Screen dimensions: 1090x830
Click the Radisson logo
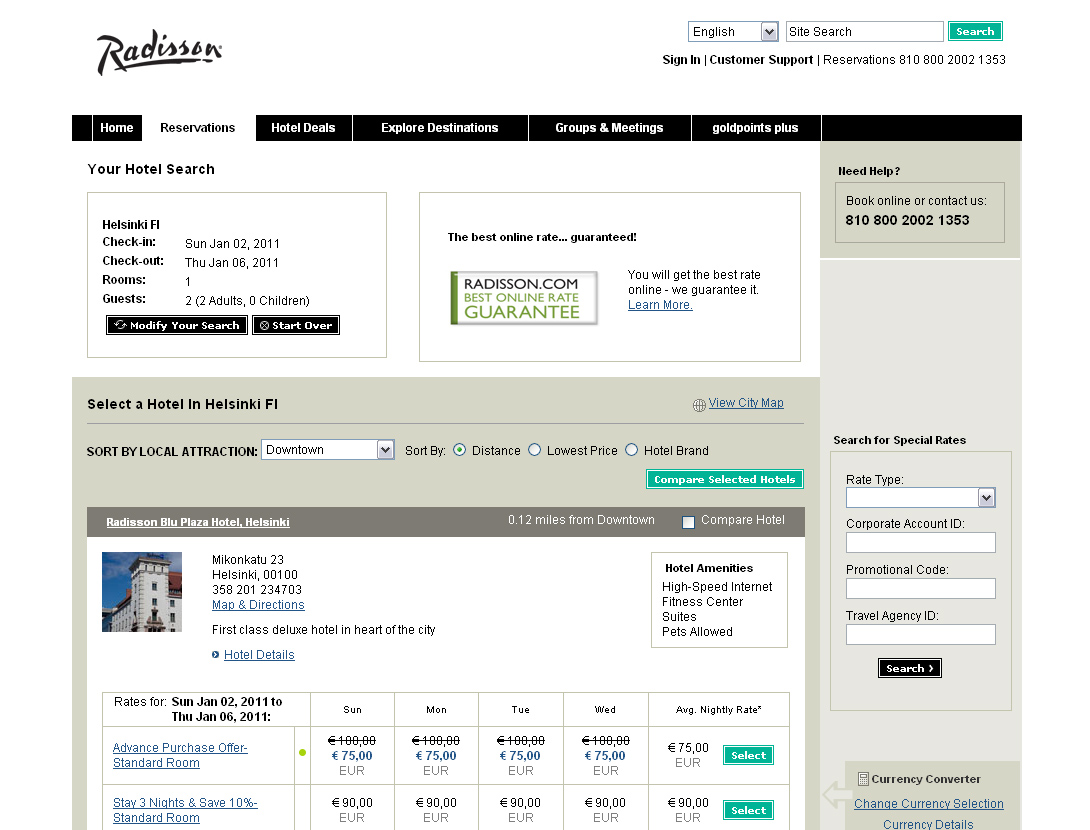pyautogui.click(x=159, y=52)
